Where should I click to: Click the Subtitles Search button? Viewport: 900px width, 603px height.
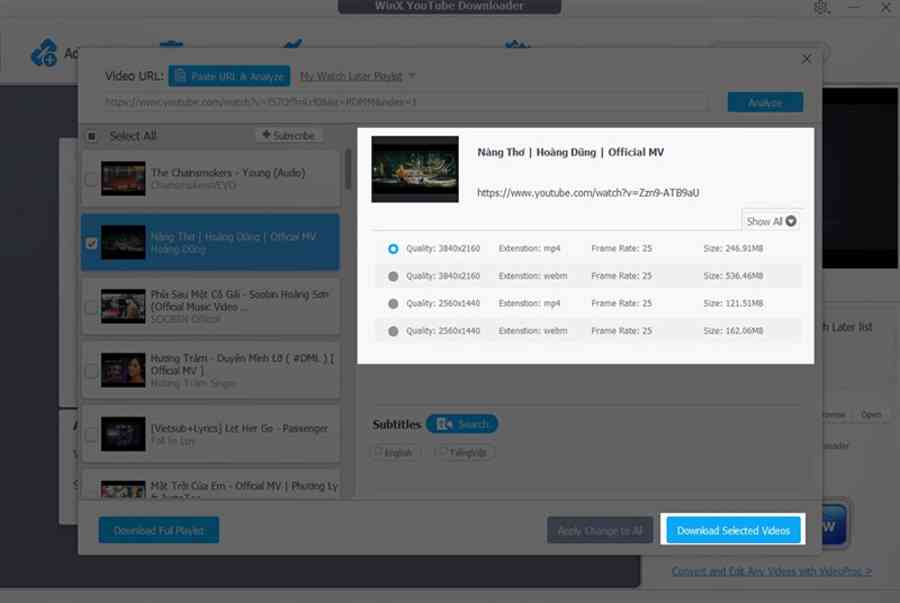coord(462,424)
